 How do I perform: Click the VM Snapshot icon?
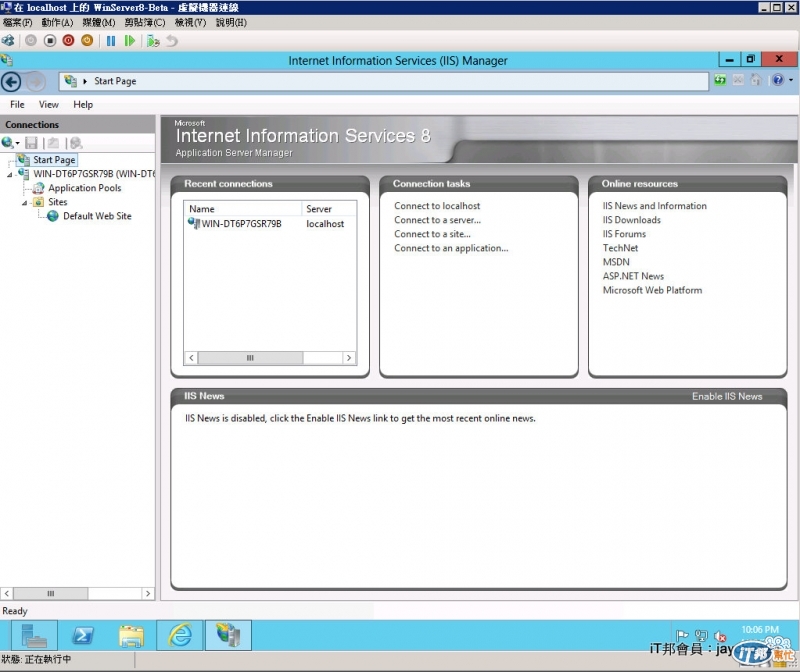point(153,41)
